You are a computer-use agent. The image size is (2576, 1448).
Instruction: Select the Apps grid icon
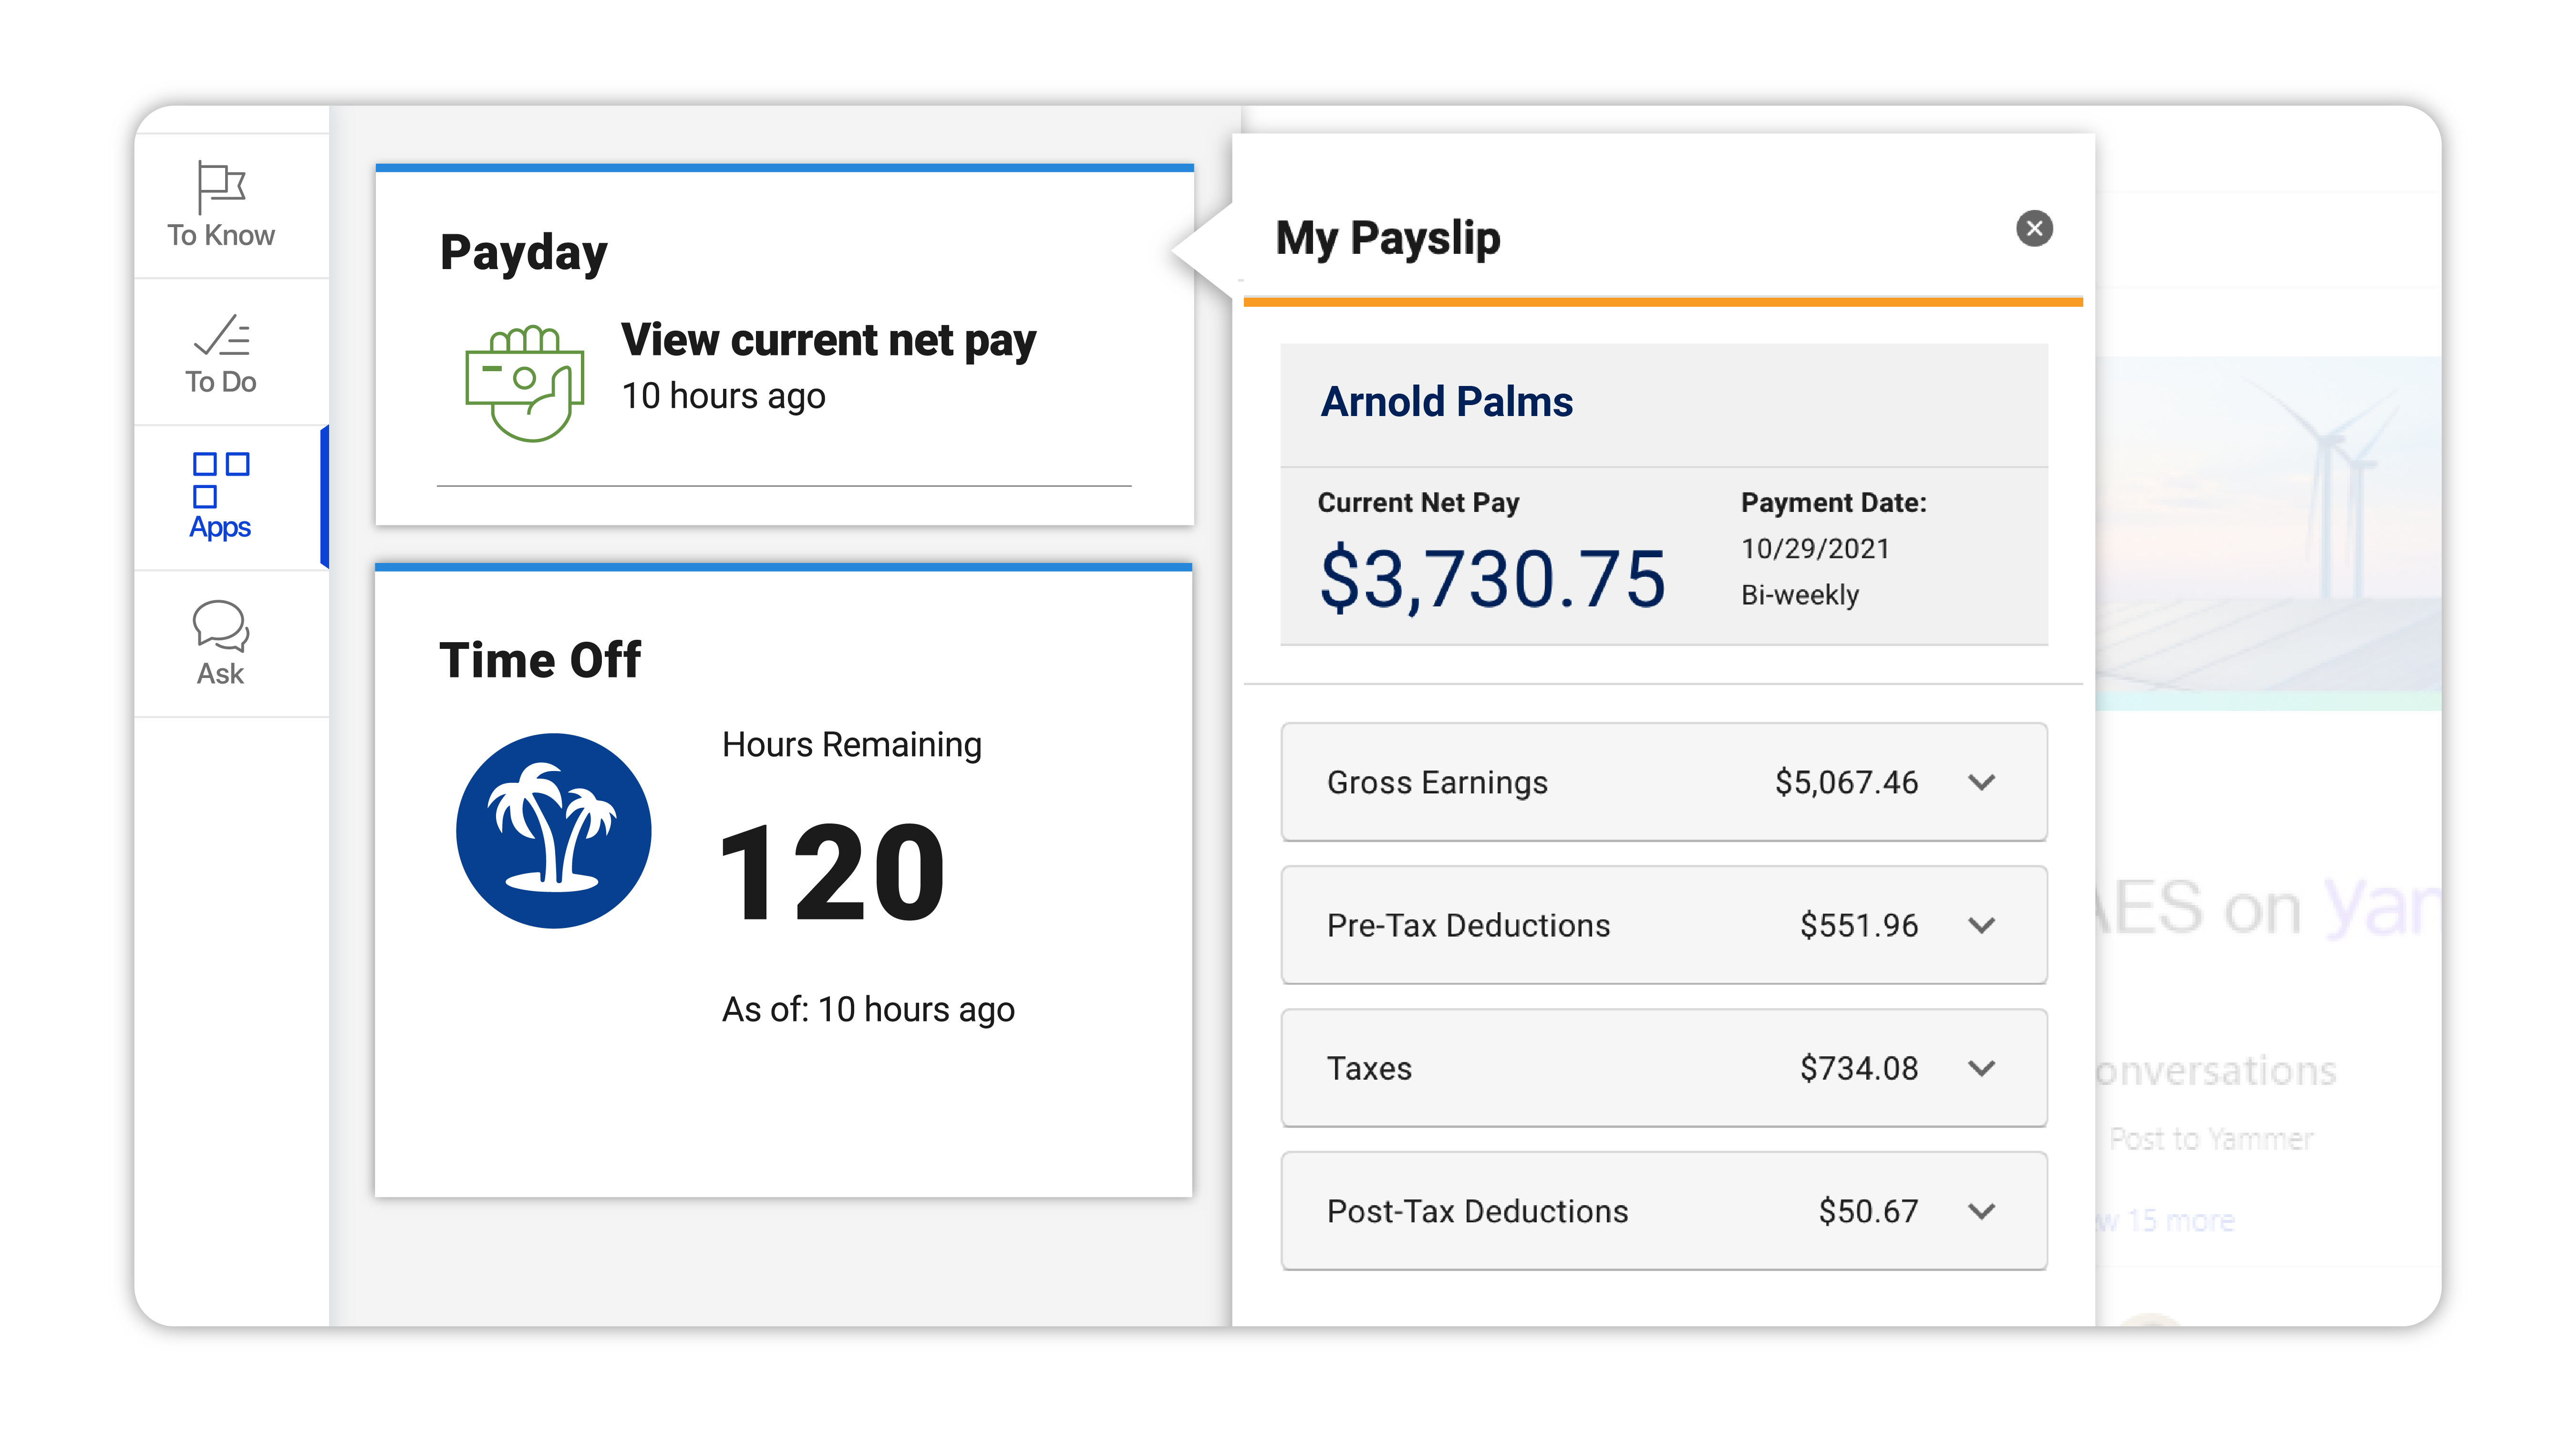pyautogui.click(x=220, y=480)
